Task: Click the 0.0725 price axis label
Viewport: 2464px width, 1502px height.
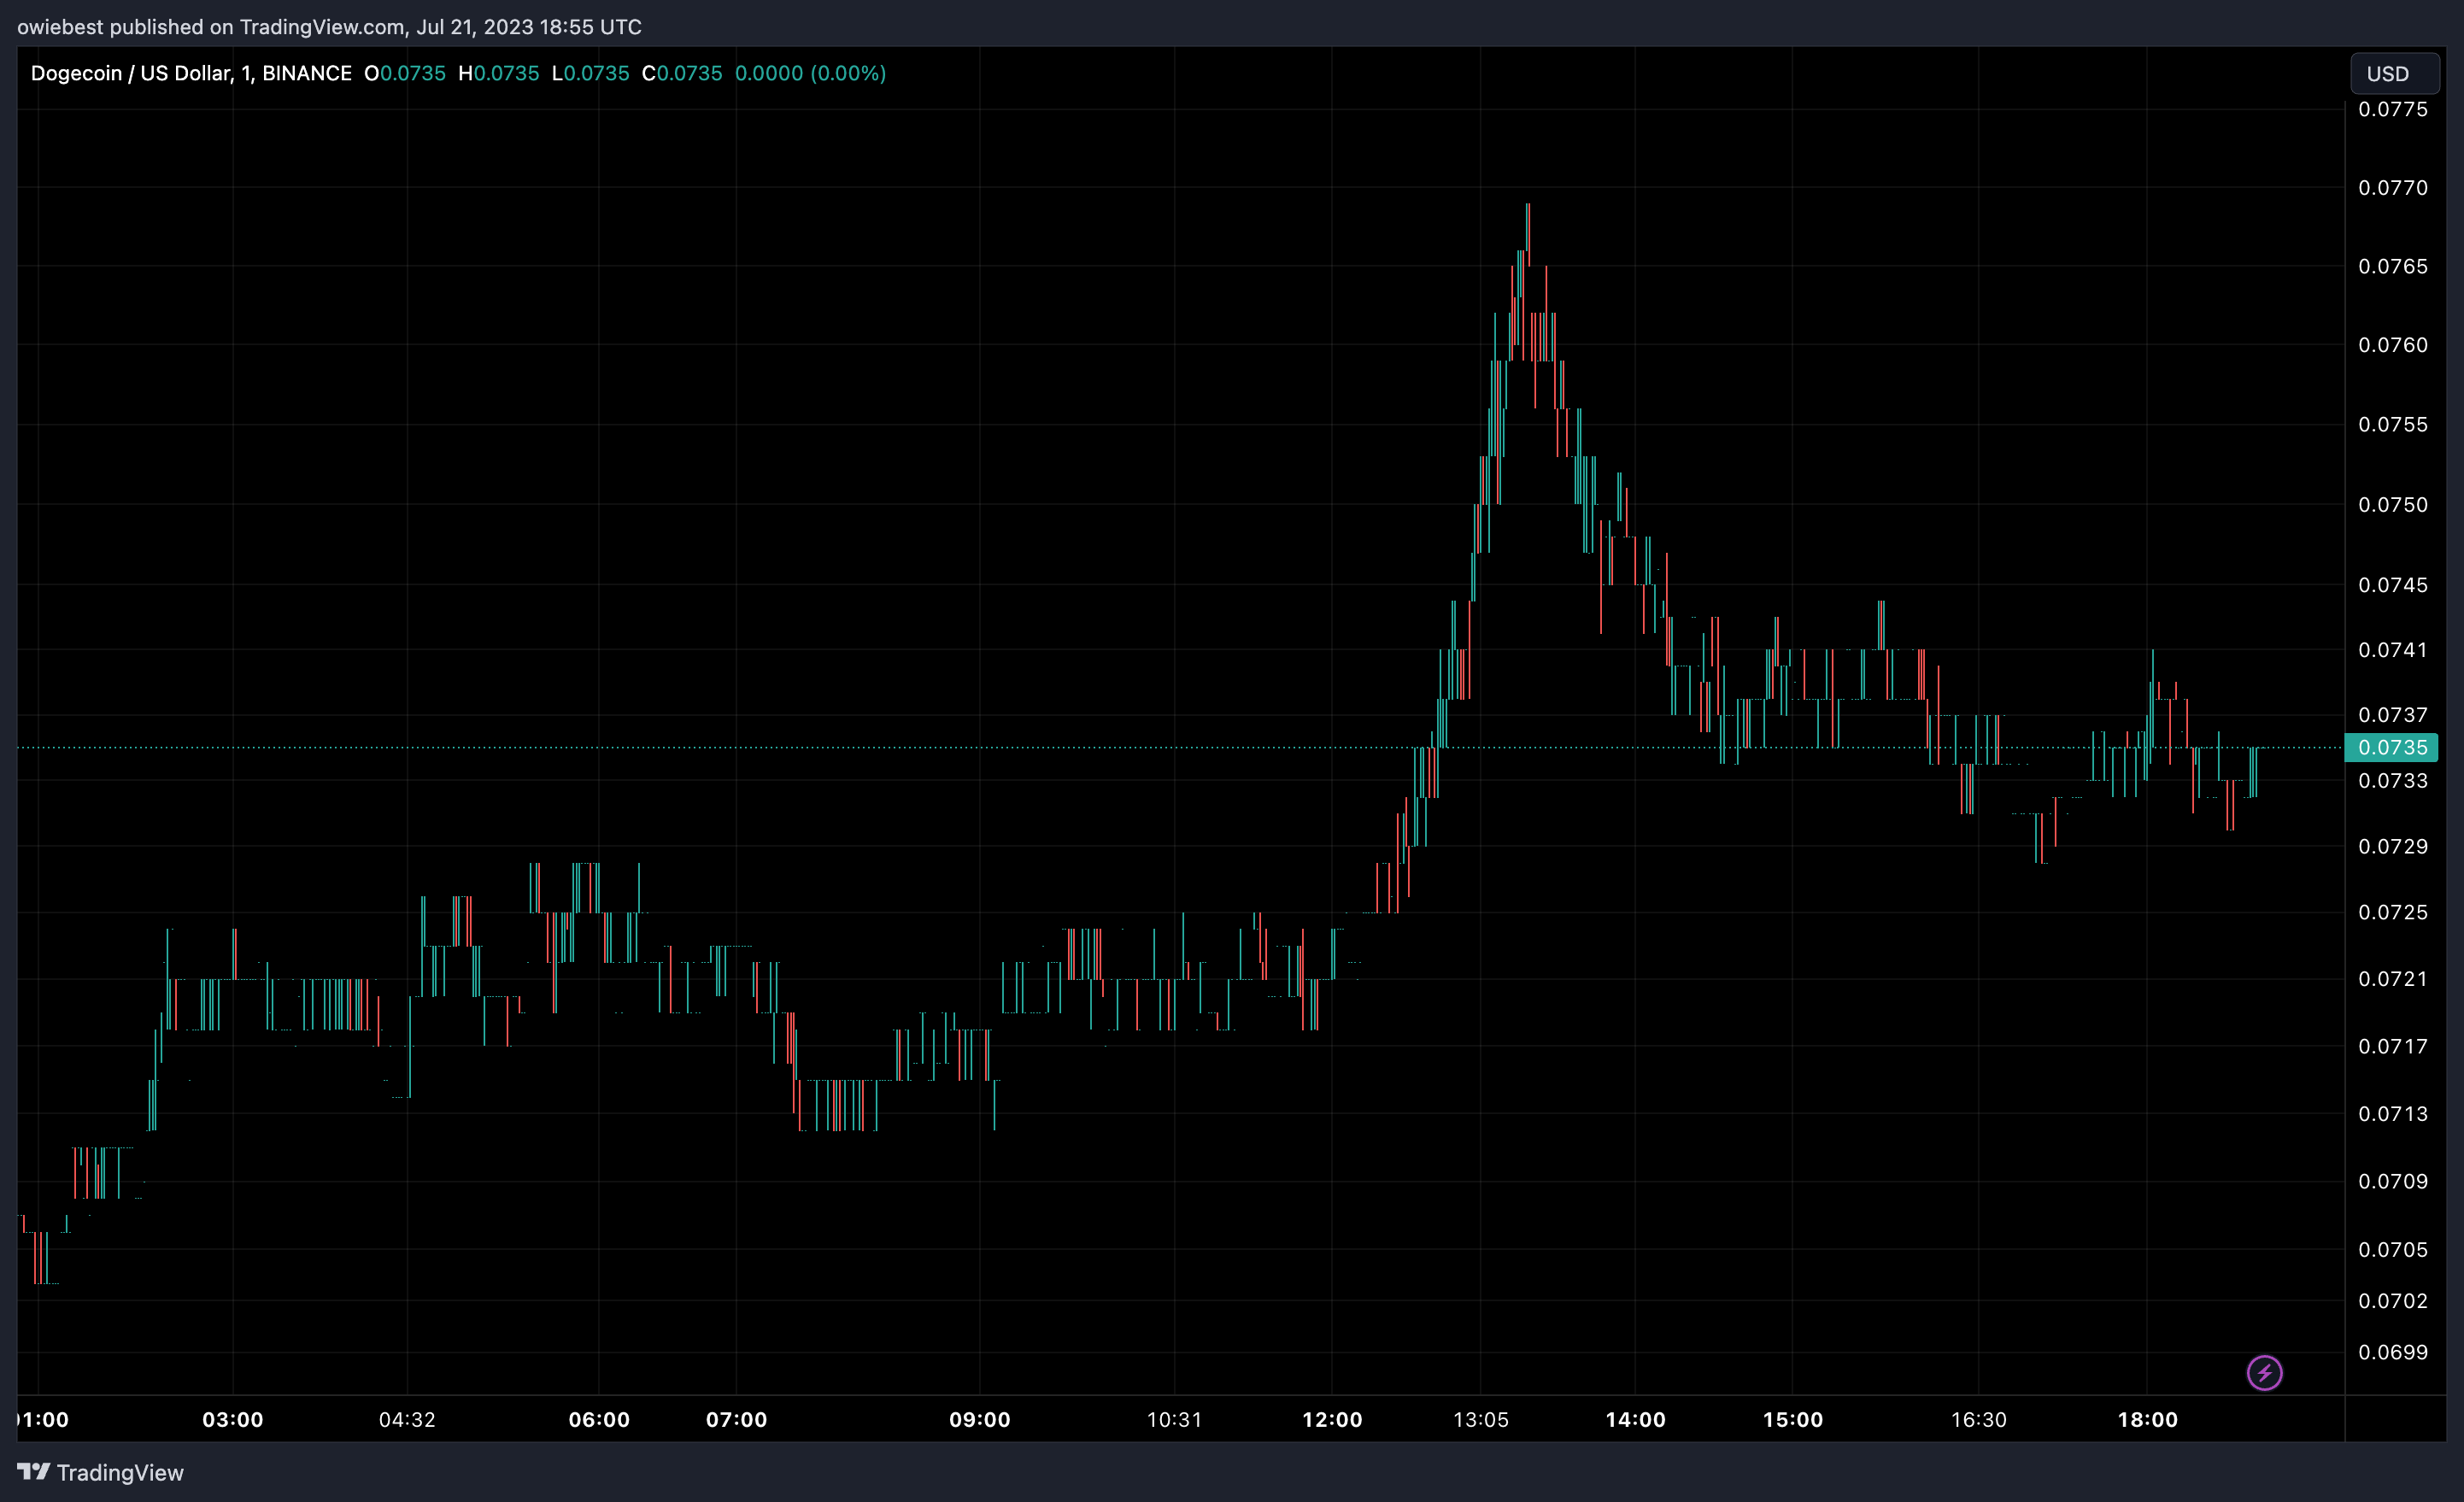Action: coord(2392,912)
